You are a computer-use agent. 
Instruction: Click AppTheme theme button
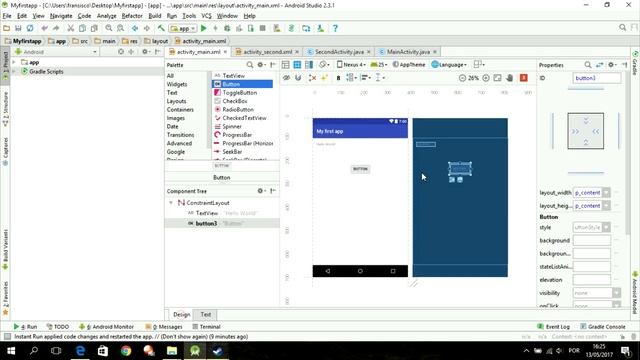click(409, 64)
